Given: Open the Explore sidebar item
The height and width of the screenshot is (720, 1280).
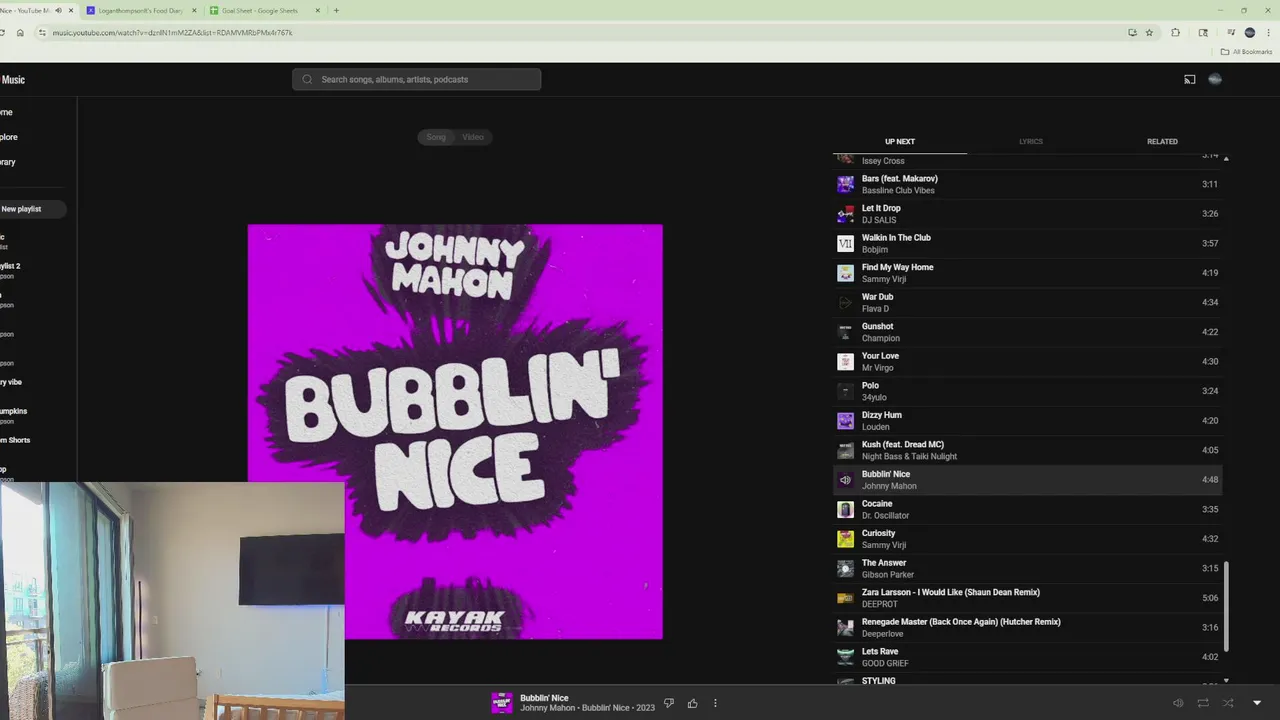Looking at the screenshot, I should (9, 137).
